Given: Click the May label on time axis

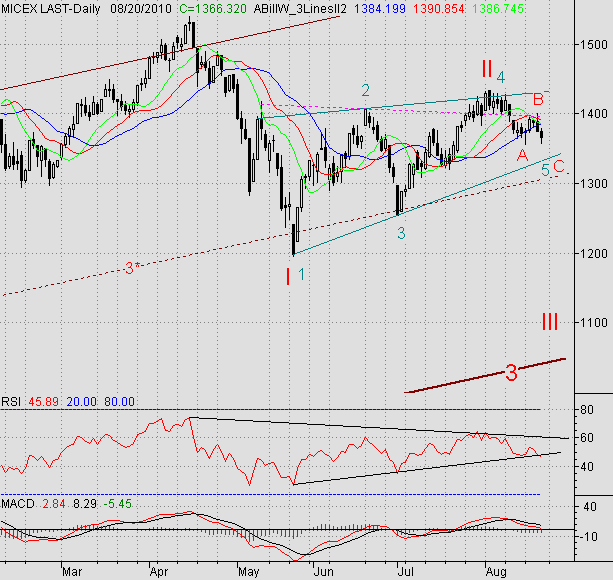Looking at the screenshot, I should (249, 572).
